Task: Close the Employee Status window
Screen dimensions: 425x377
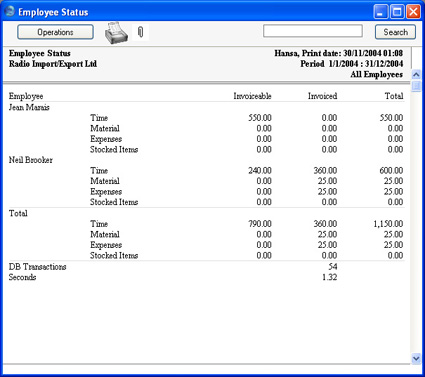Action: (x=413, y=12)
